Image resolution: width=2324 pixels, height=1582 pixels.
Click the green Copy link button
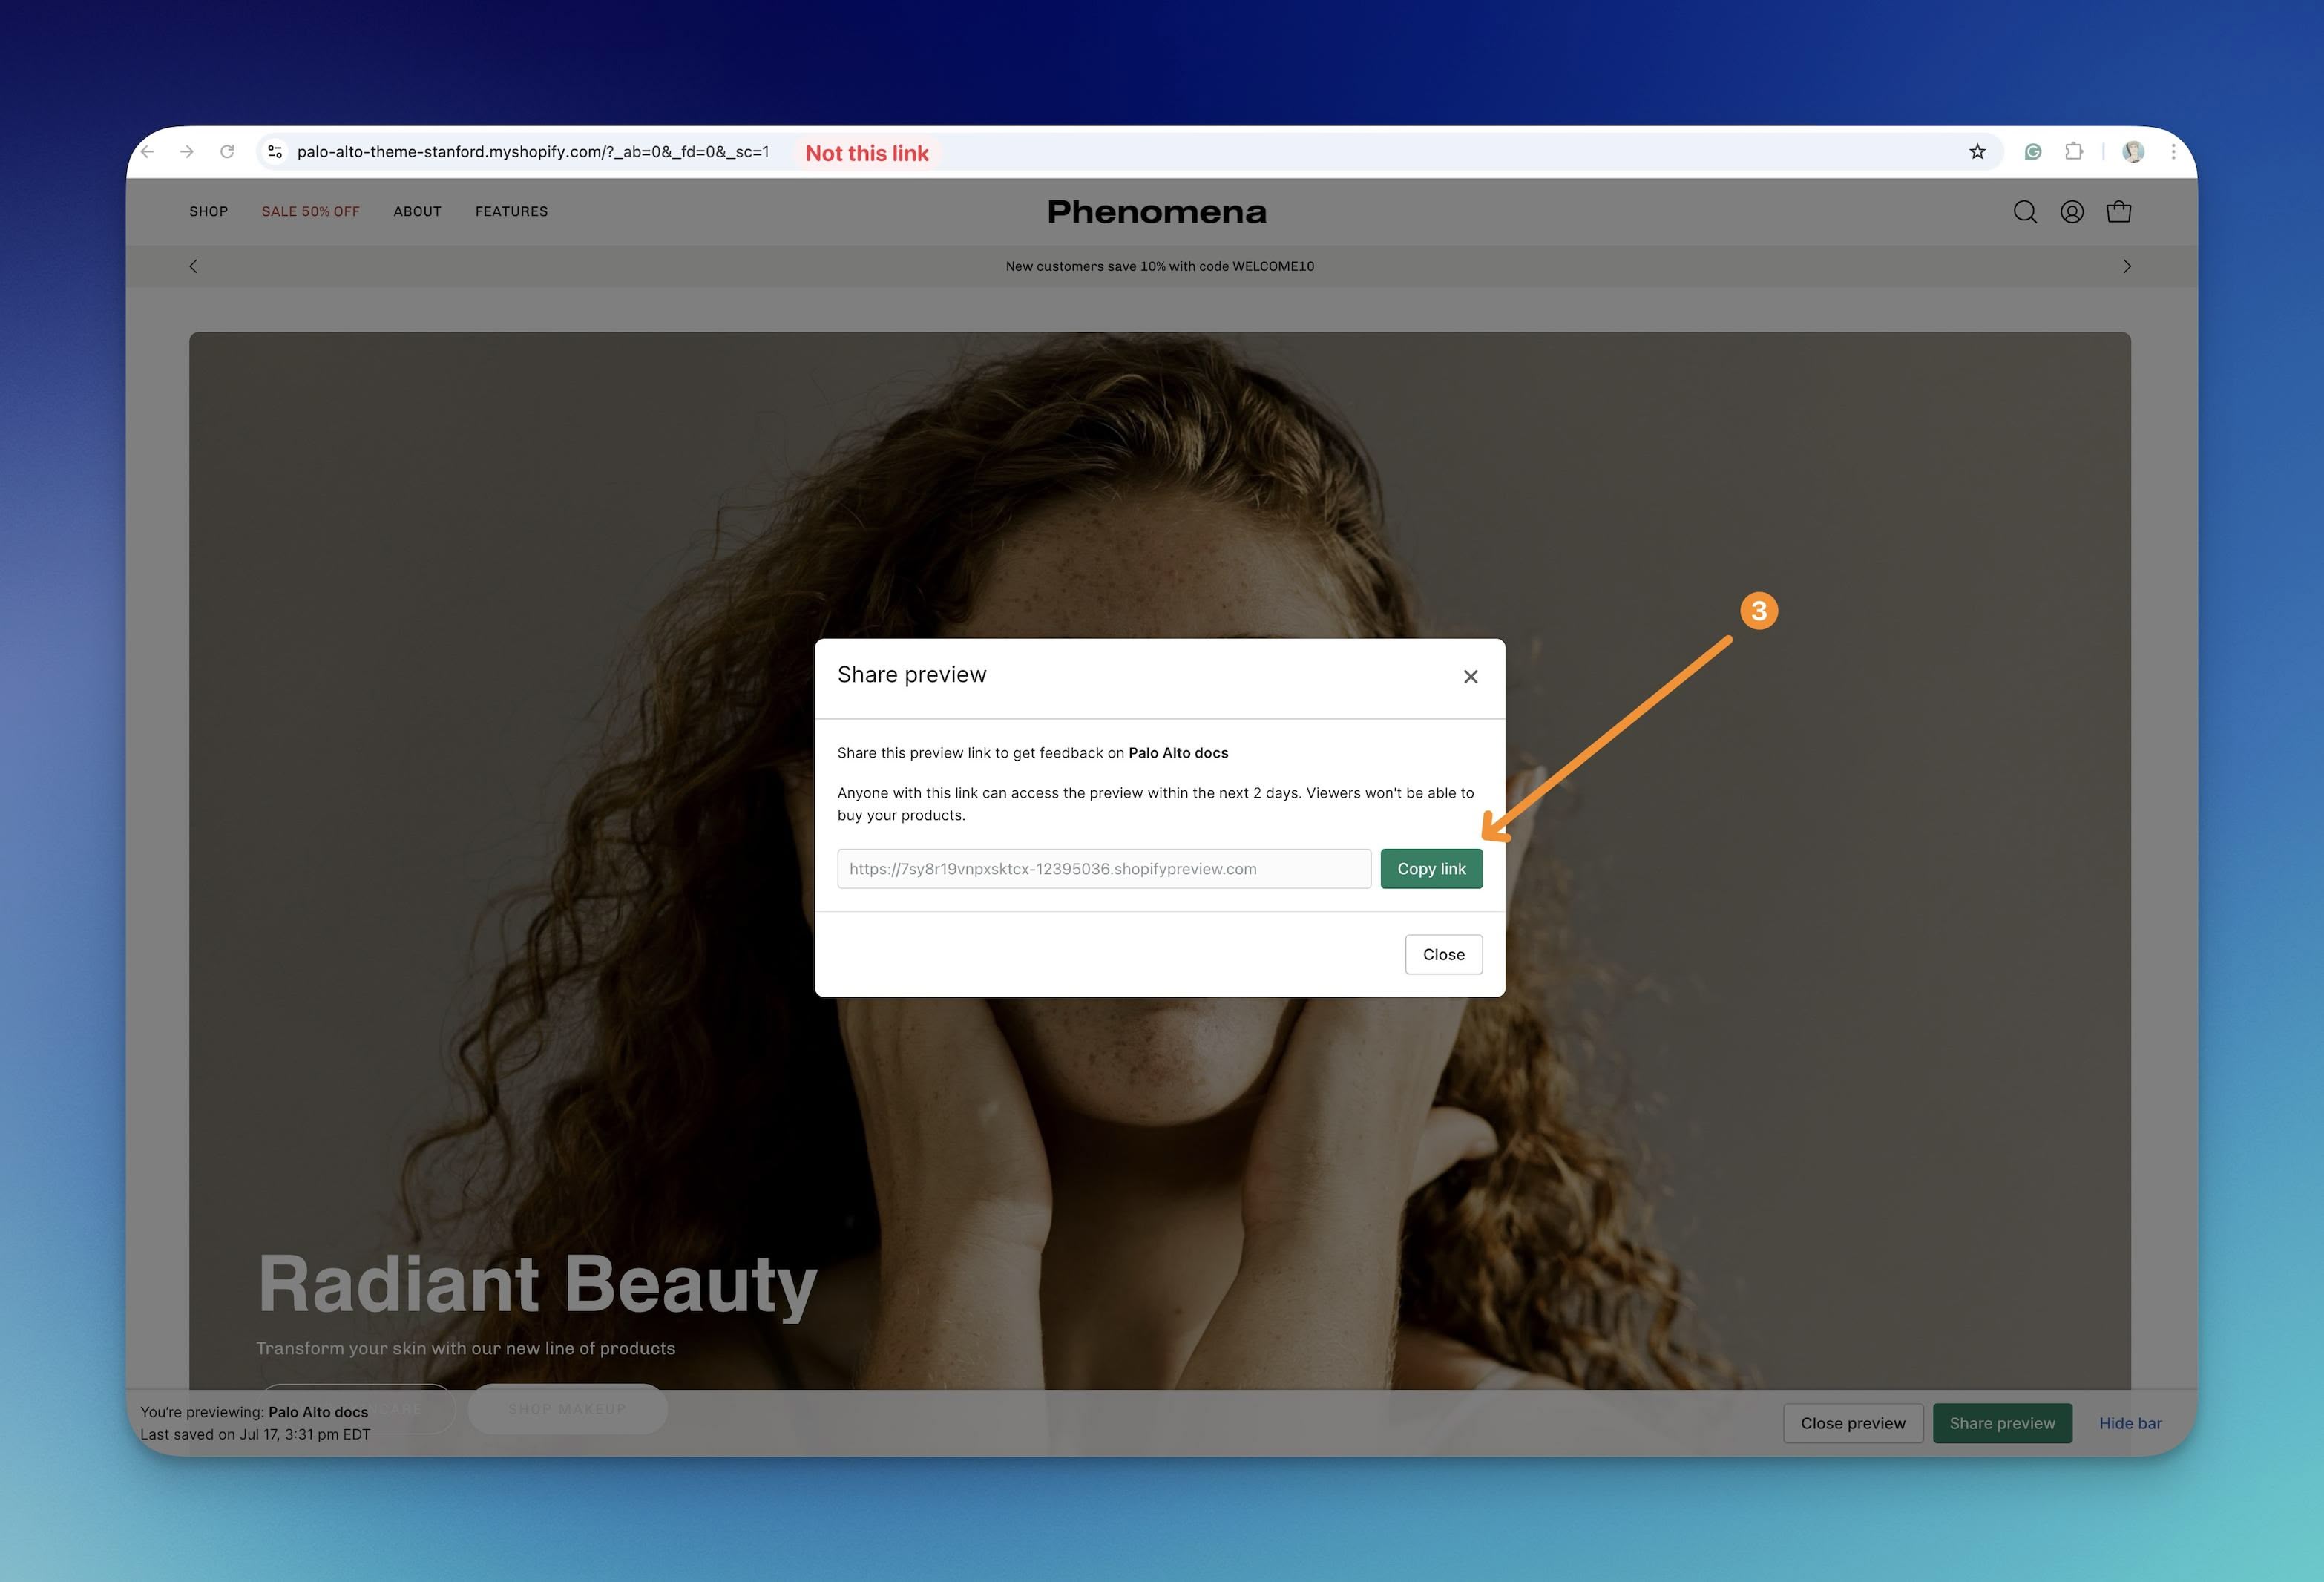coord(1431,869)
